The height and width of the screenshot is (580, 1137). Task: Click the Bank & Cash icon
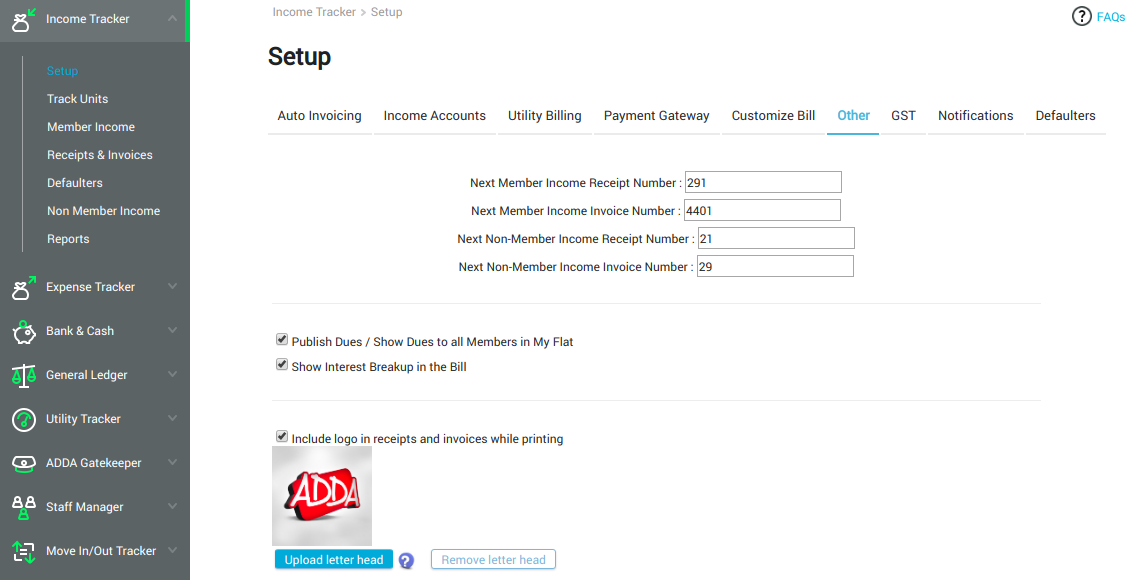coord(24,331)
